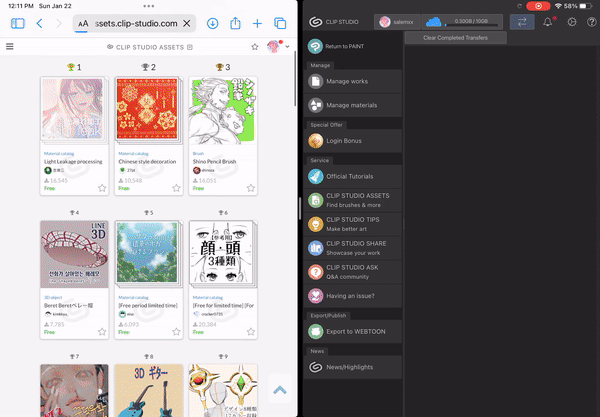Open Manage materials
The image size is (600, 417).
point(352,105)
